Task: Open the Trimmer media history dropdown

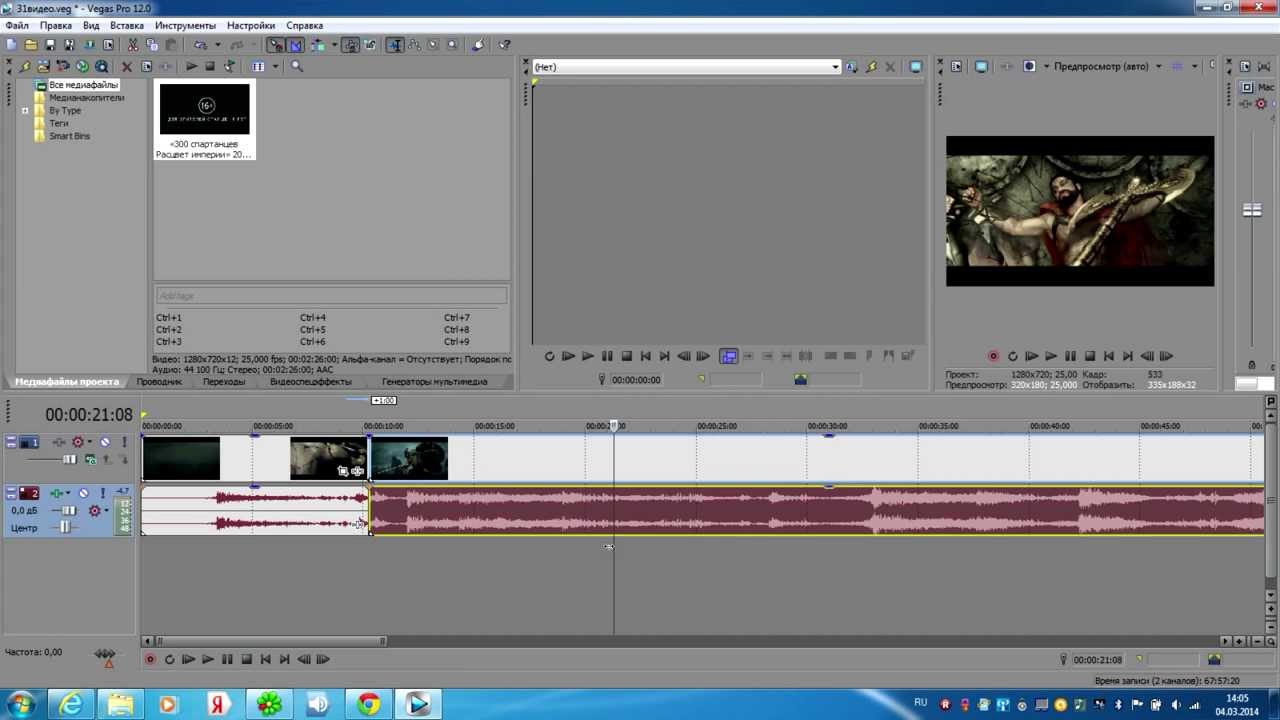Action: point(835,67)
